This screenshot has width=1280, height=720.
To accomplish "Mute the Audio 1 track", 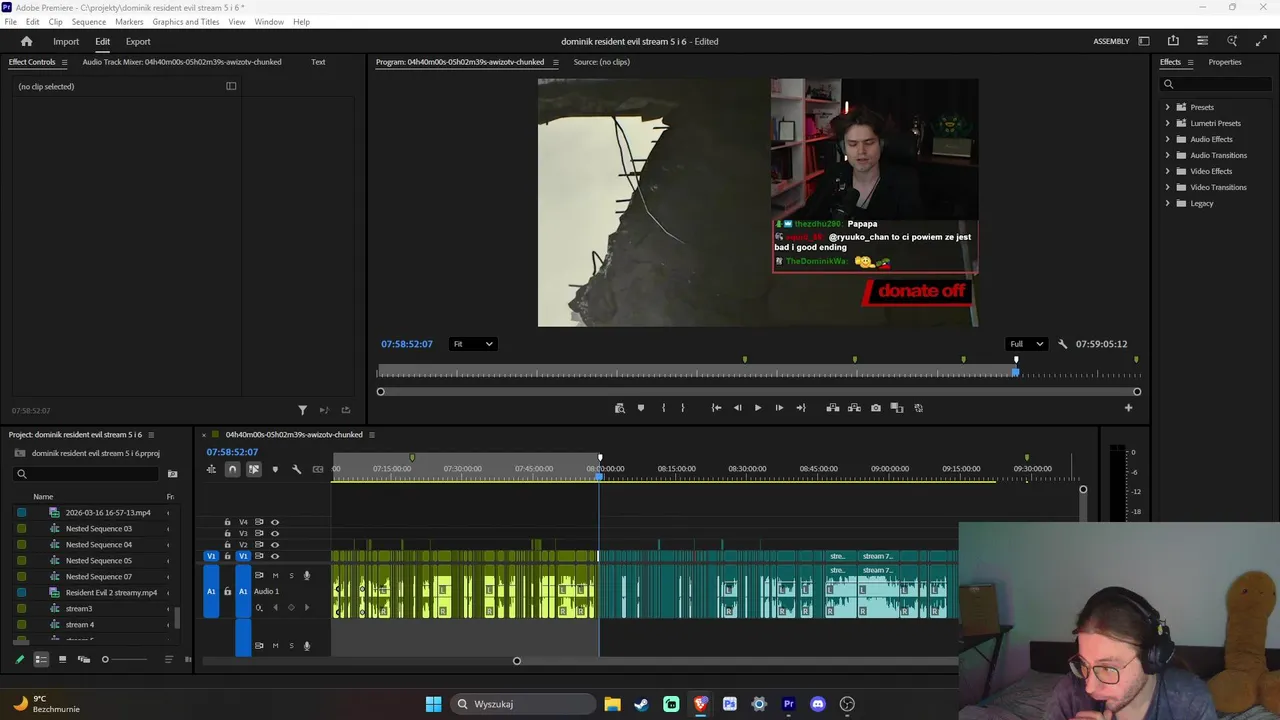I will pyautogui.click(x=275, y=575).
